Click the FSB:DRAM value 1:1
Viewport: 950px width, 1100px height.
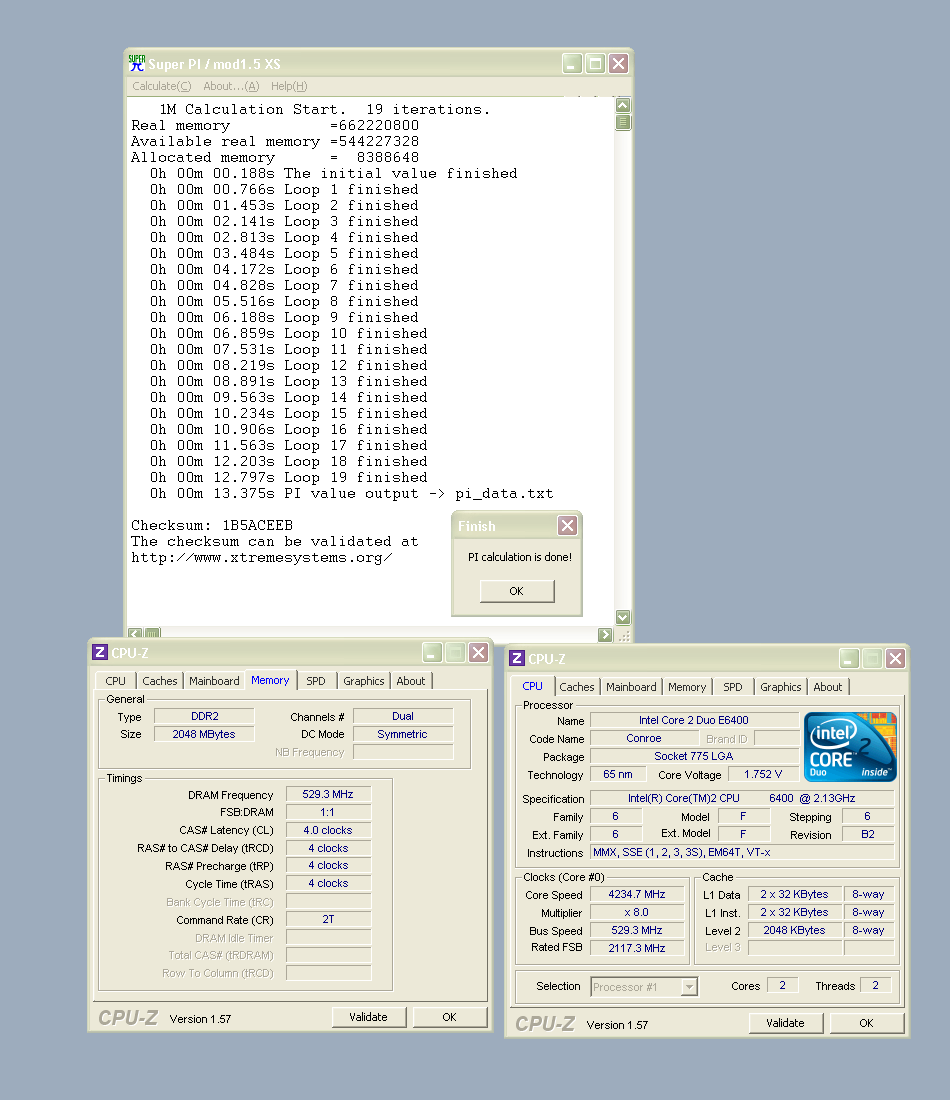pos(328,812)
